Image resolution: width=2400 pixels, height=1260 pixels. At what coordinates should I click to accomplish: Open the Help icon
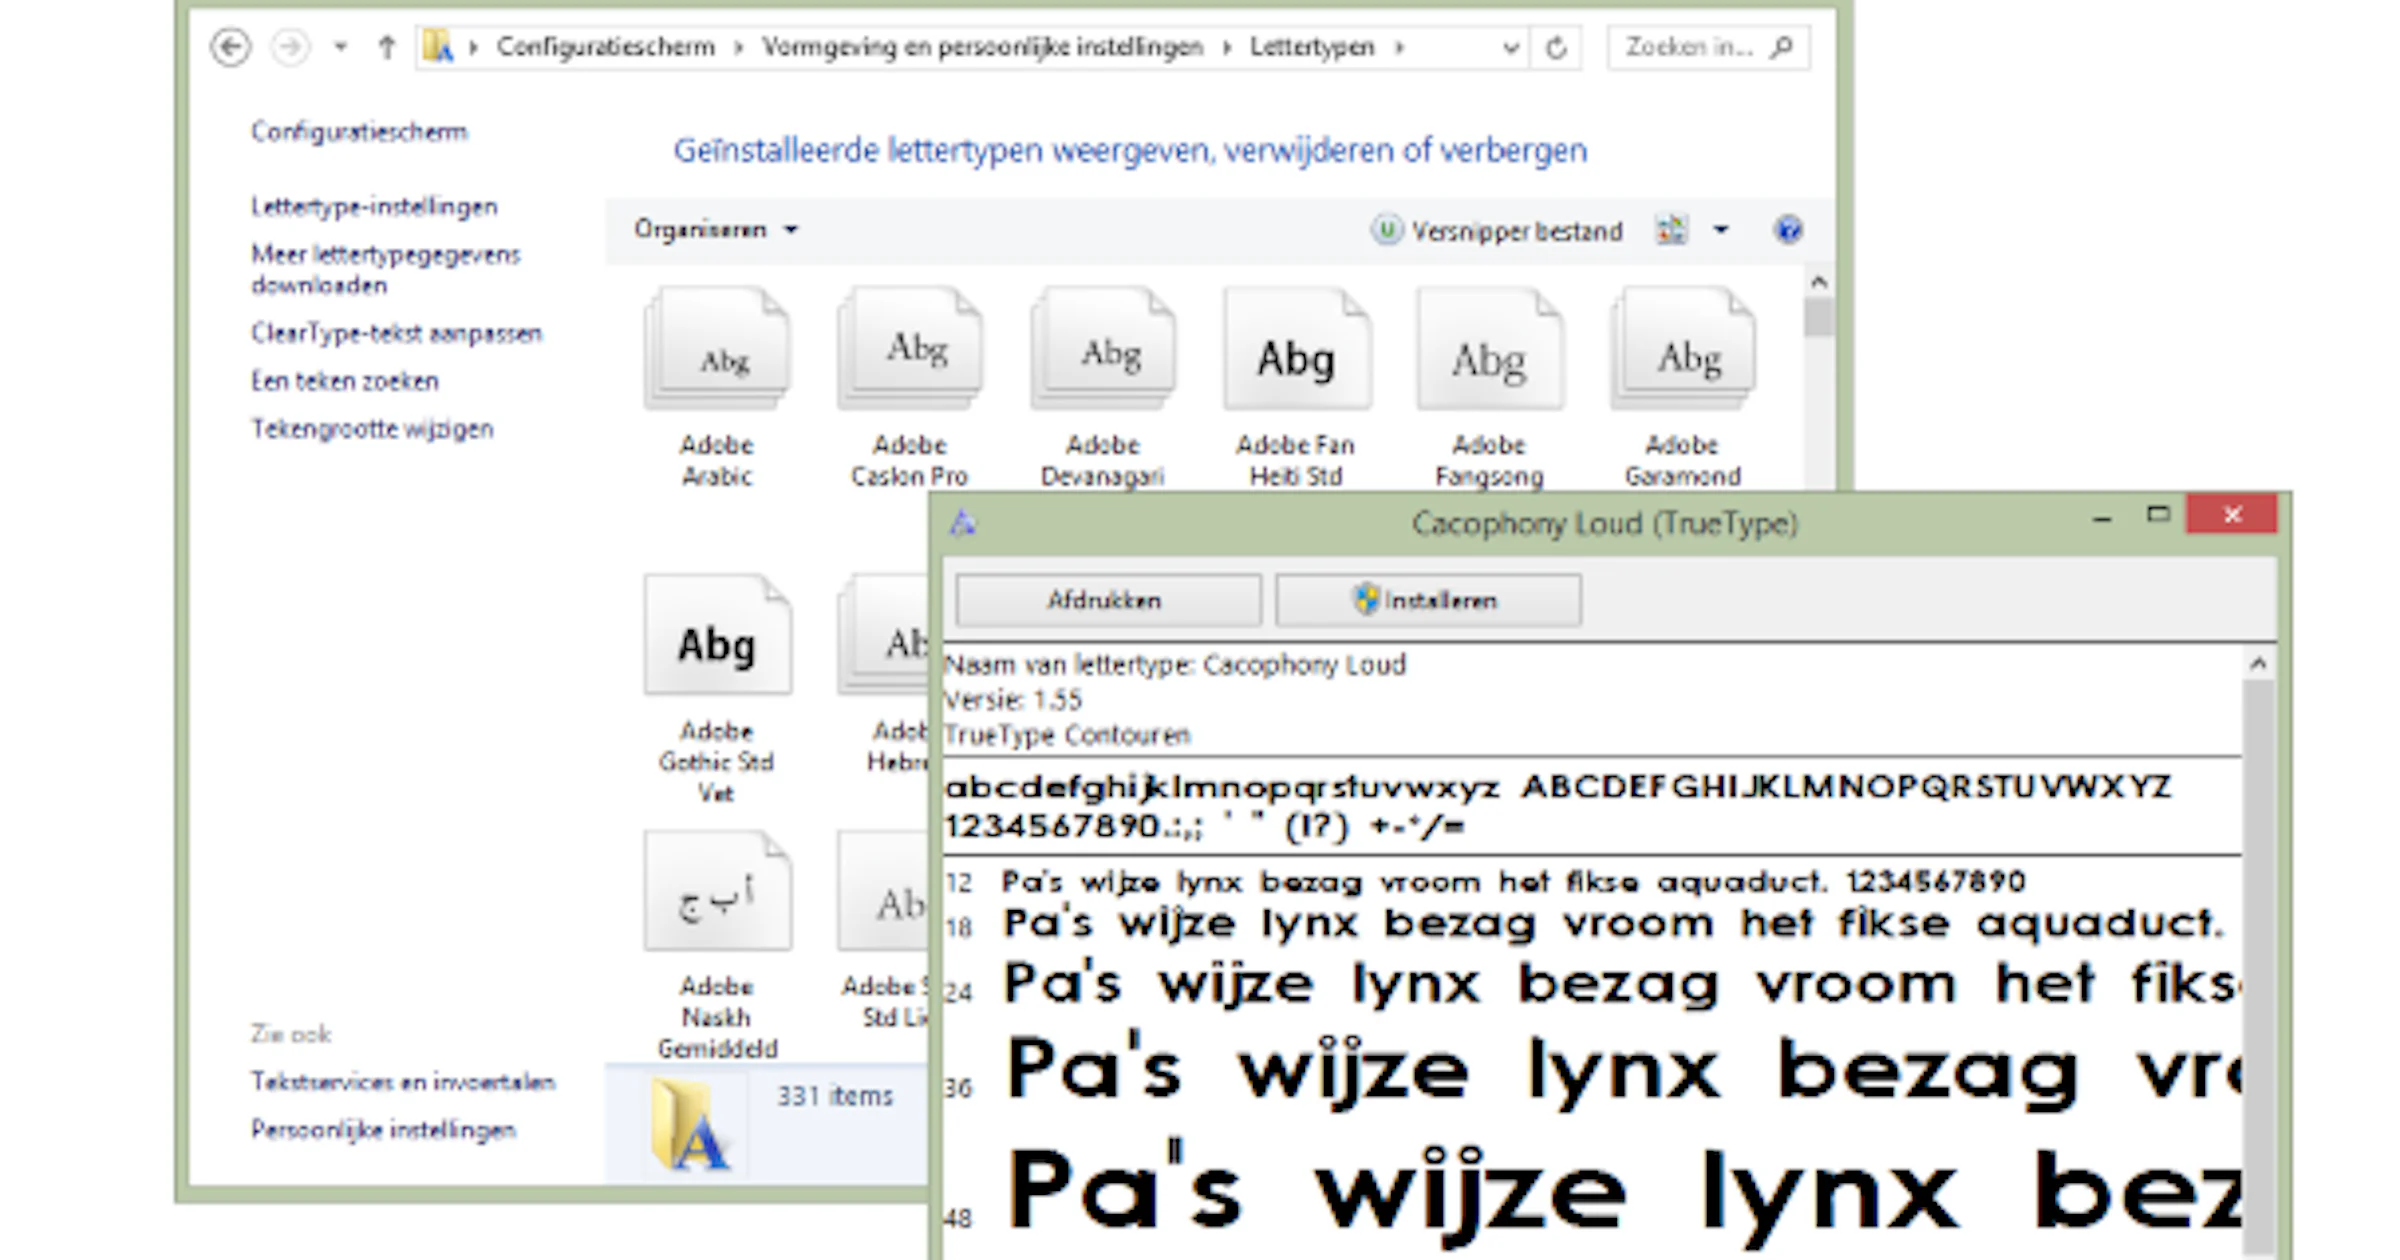point(1788,230)
